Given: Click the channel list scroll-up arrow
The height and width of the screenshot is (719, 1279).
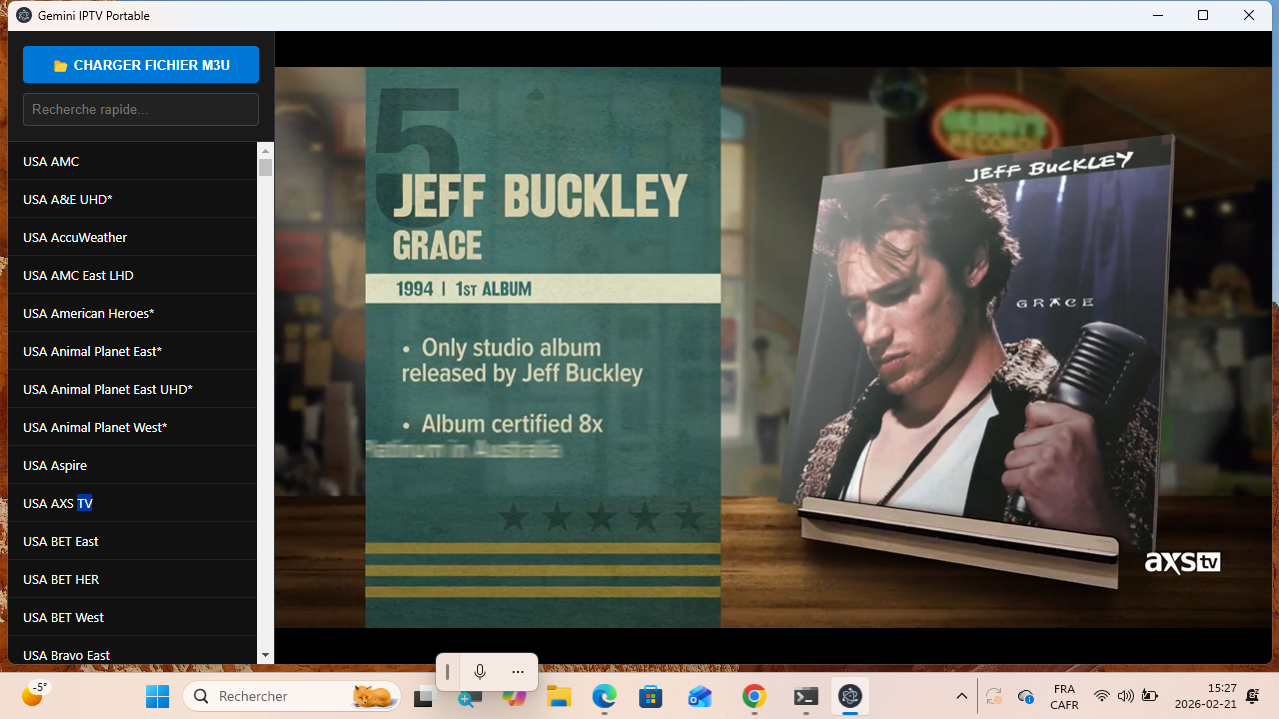Looking at the screenshot, I should pos(265,149).
